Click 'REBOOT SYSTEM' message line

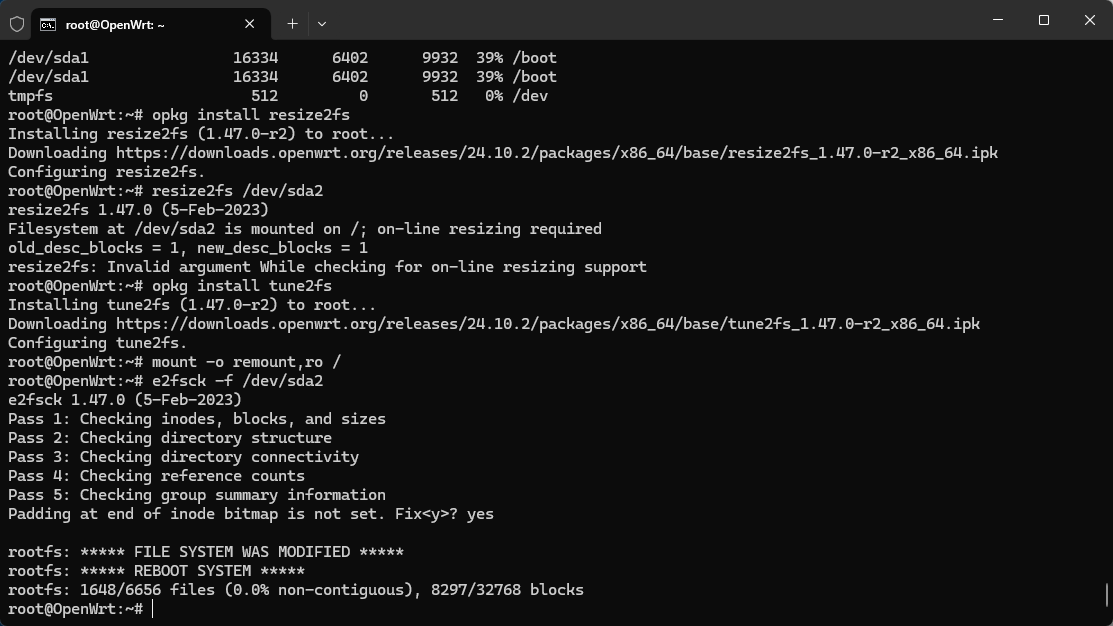(156, 571)
